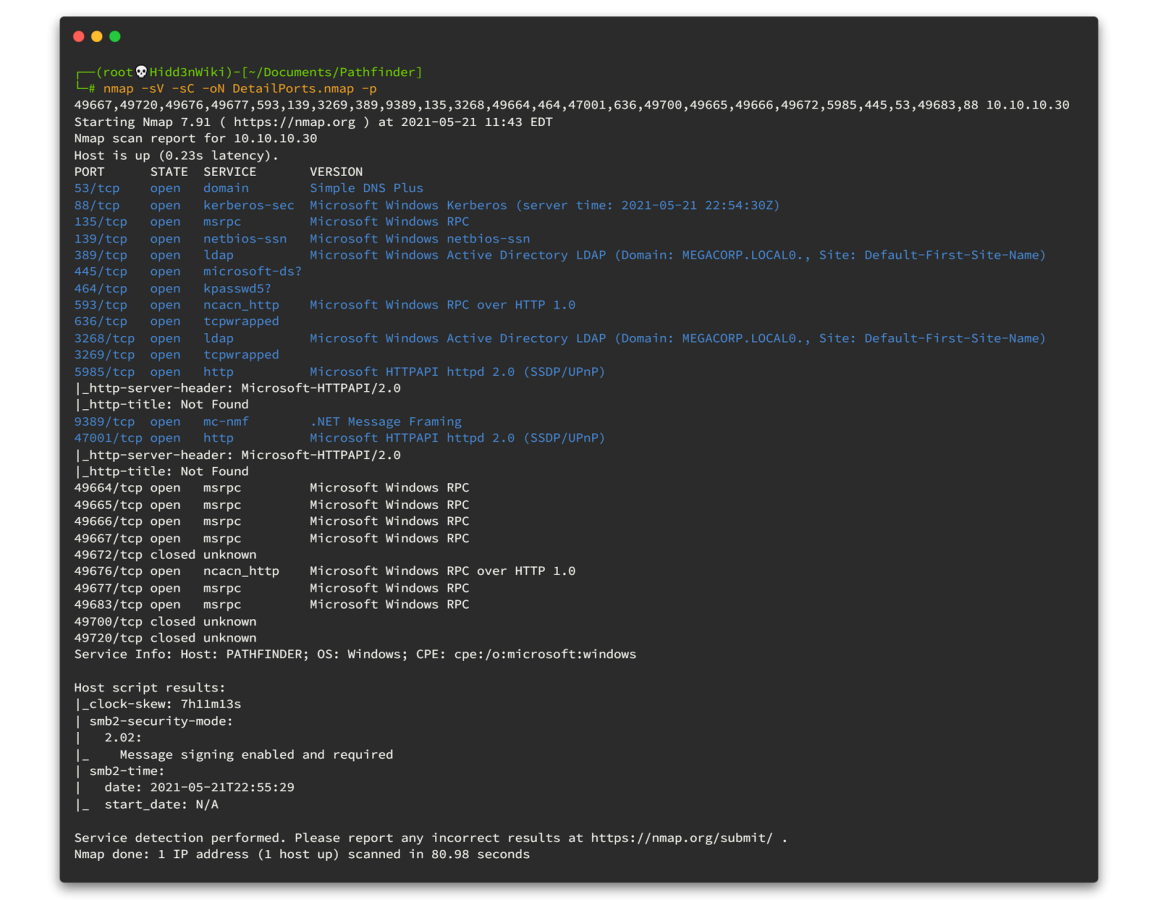Image resolution: width=1158 pixels, height=900 pixels.
Task: Click the kpasswd5? service text
Action: click(237, 288)
